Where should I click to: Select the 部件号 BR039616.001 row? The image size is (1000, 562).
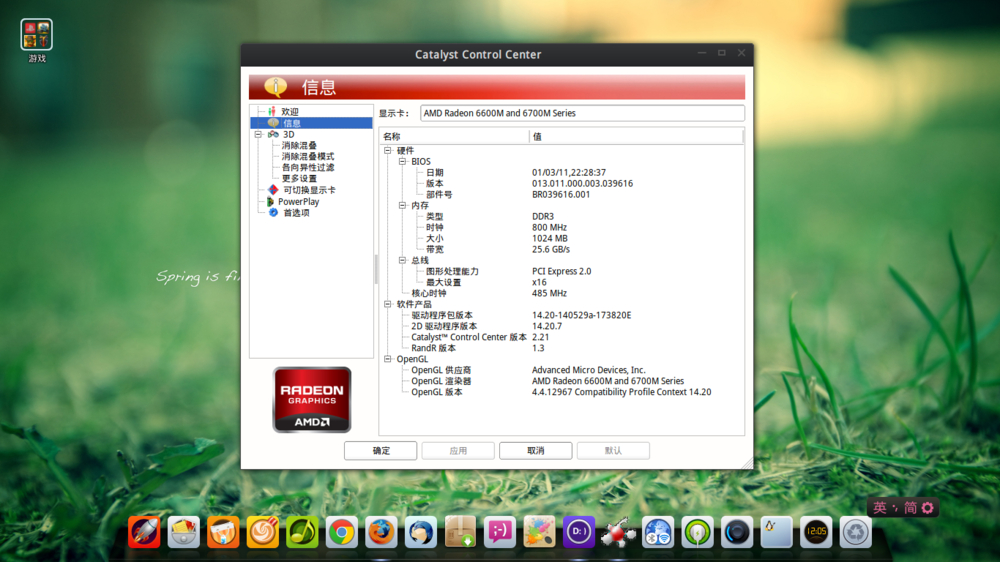pyautogui.click(x=561, y=195)
